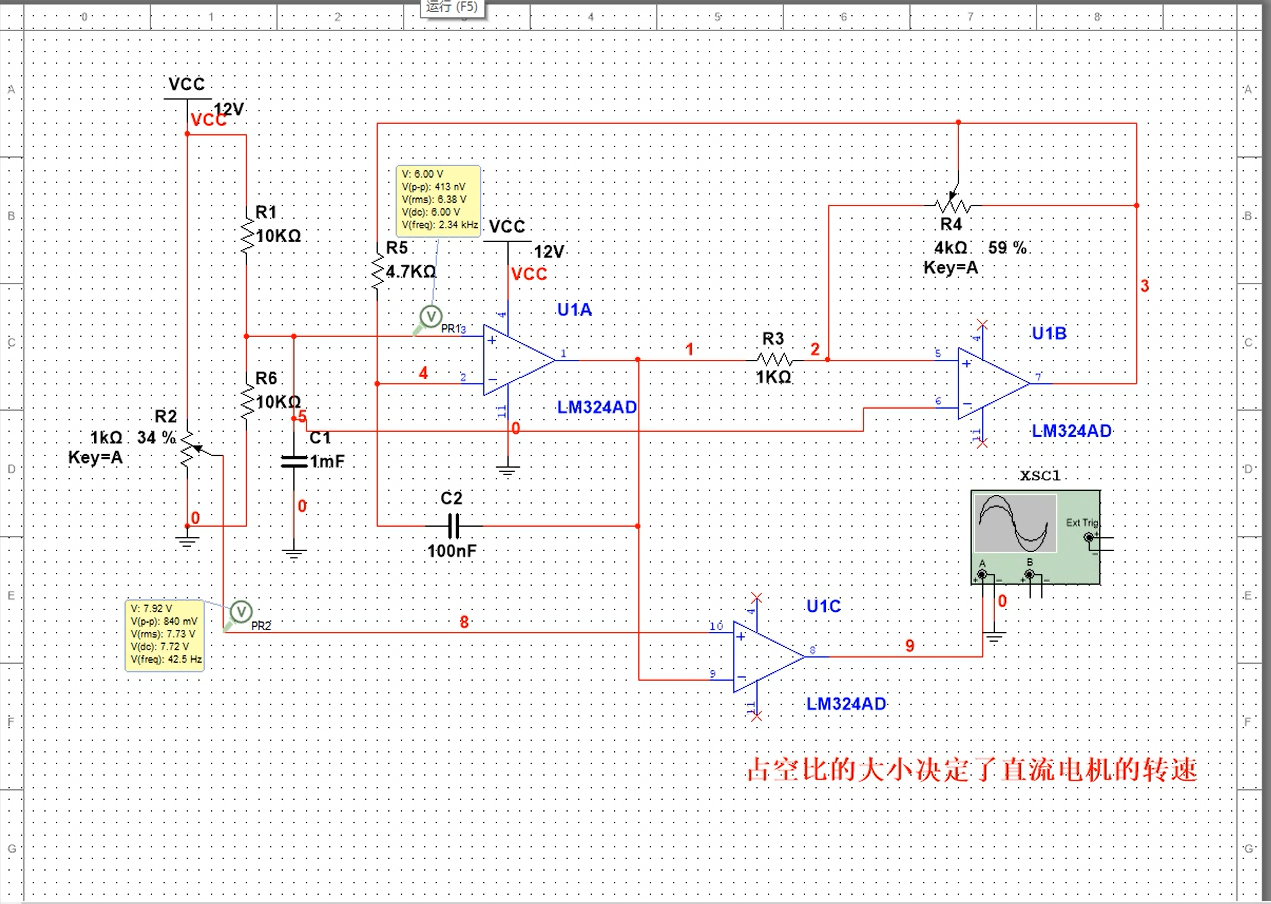Click the R2 1kΩ potentiometer
This screenshot has width=1271, height=904.
tap(187, 453)
